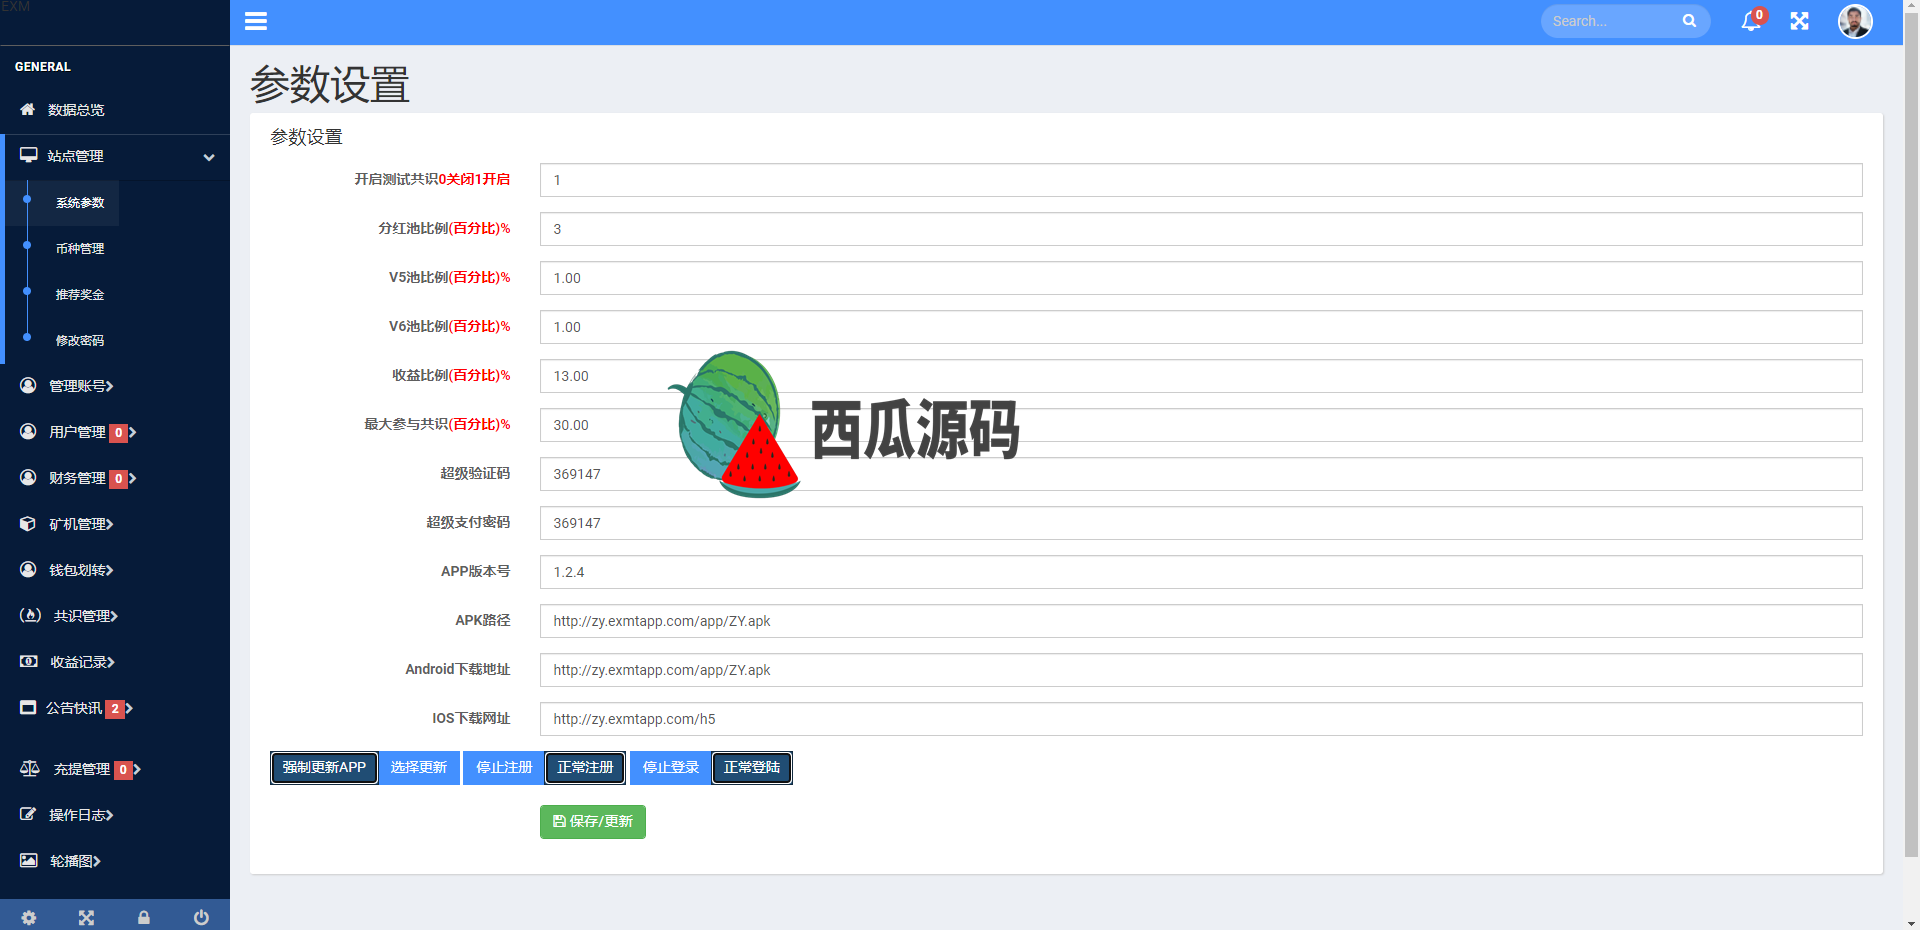Viewport: 1920px width, 930px height.
Task: Click the home icon beside 数据总览
Action: [28, 109]
